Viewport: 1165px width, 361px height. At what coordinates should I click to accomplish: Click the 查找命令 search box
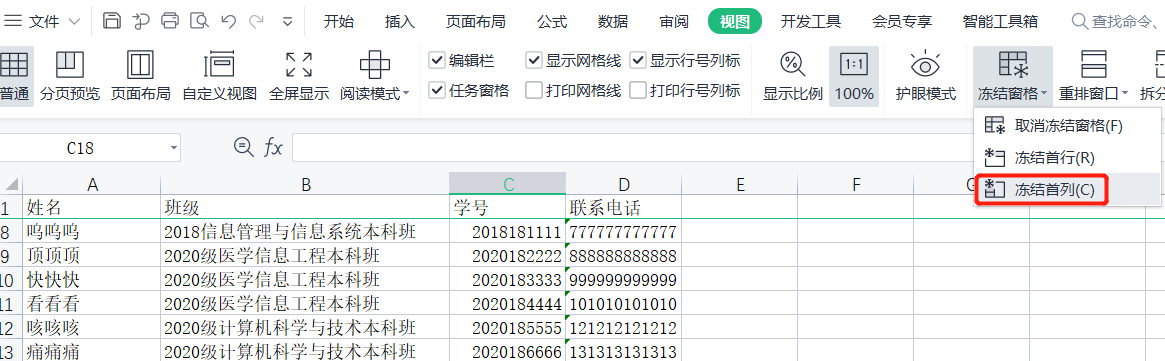pyautogui.click(x=1117, y=22)
